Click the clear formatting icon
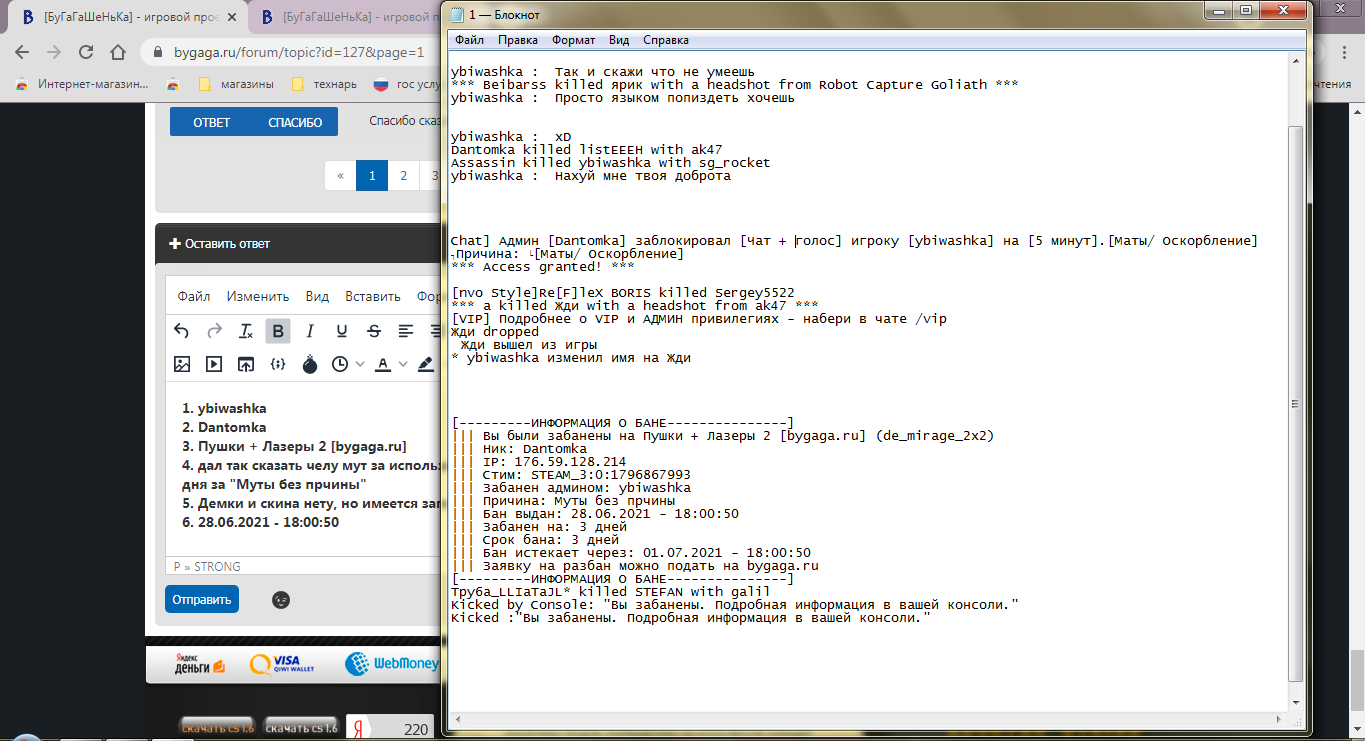The width and height of the screenshot is (1365, 741). 246,331
